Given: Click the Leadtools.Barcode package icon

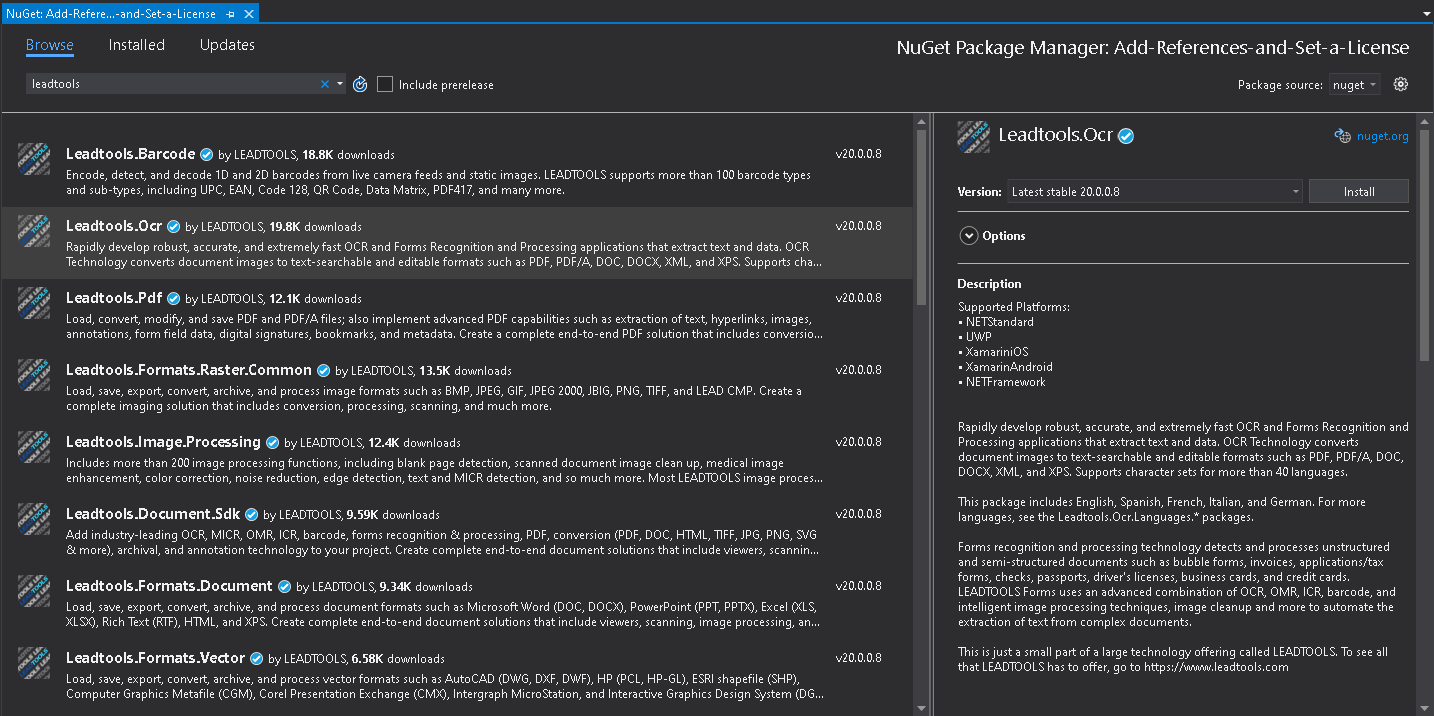Looking at the screenshot, I should 34,159.
